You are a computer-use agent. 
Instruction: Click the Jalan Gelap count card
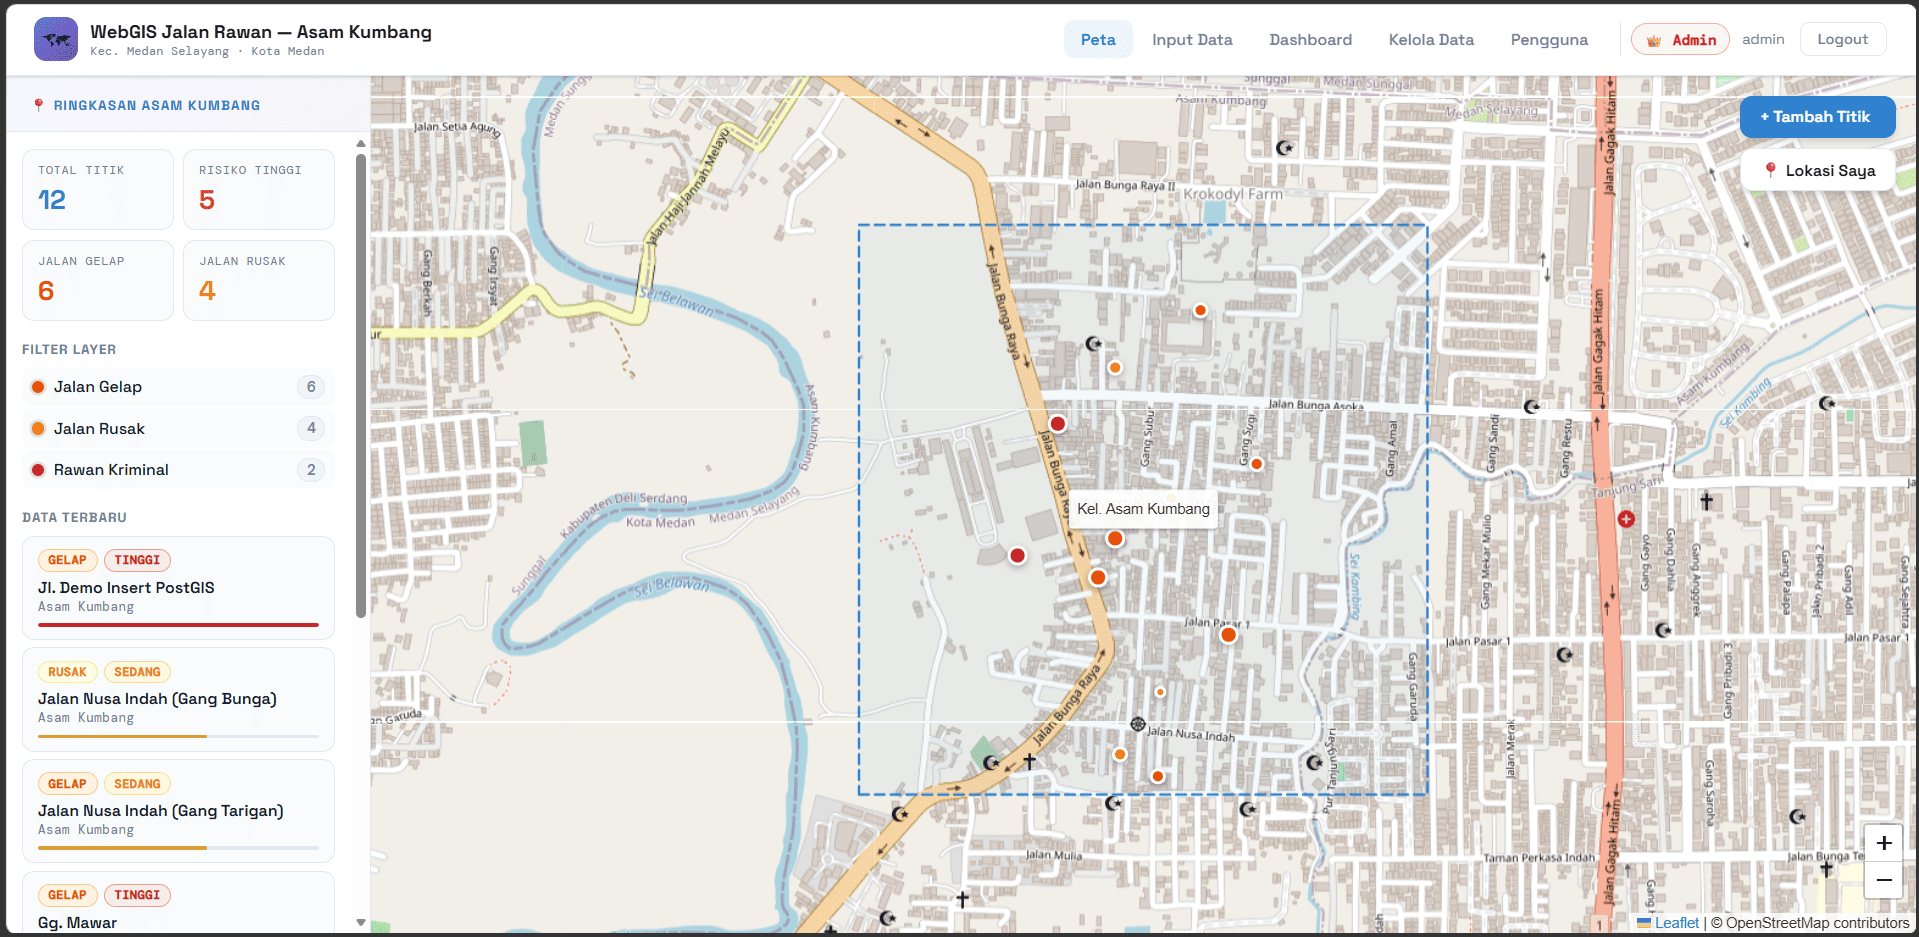coord(98,281)
